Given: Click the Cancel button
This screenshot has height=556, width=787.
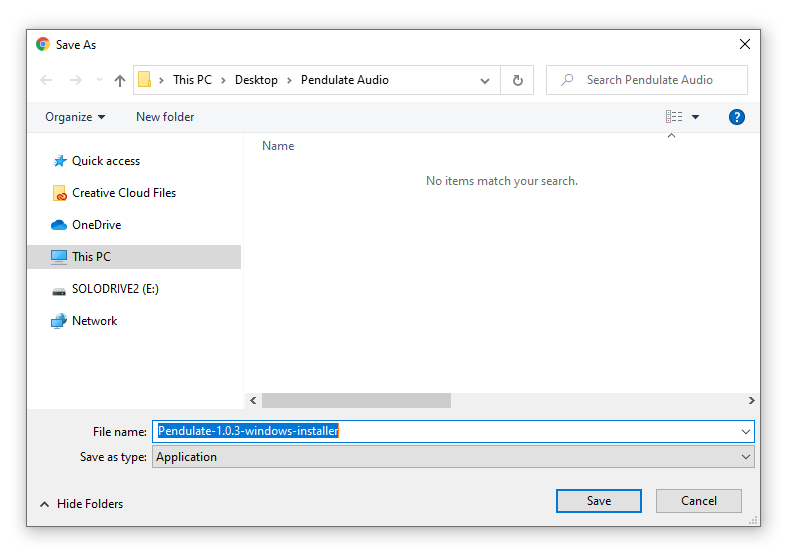Looking at the screenshot, I should click(699, 501).
